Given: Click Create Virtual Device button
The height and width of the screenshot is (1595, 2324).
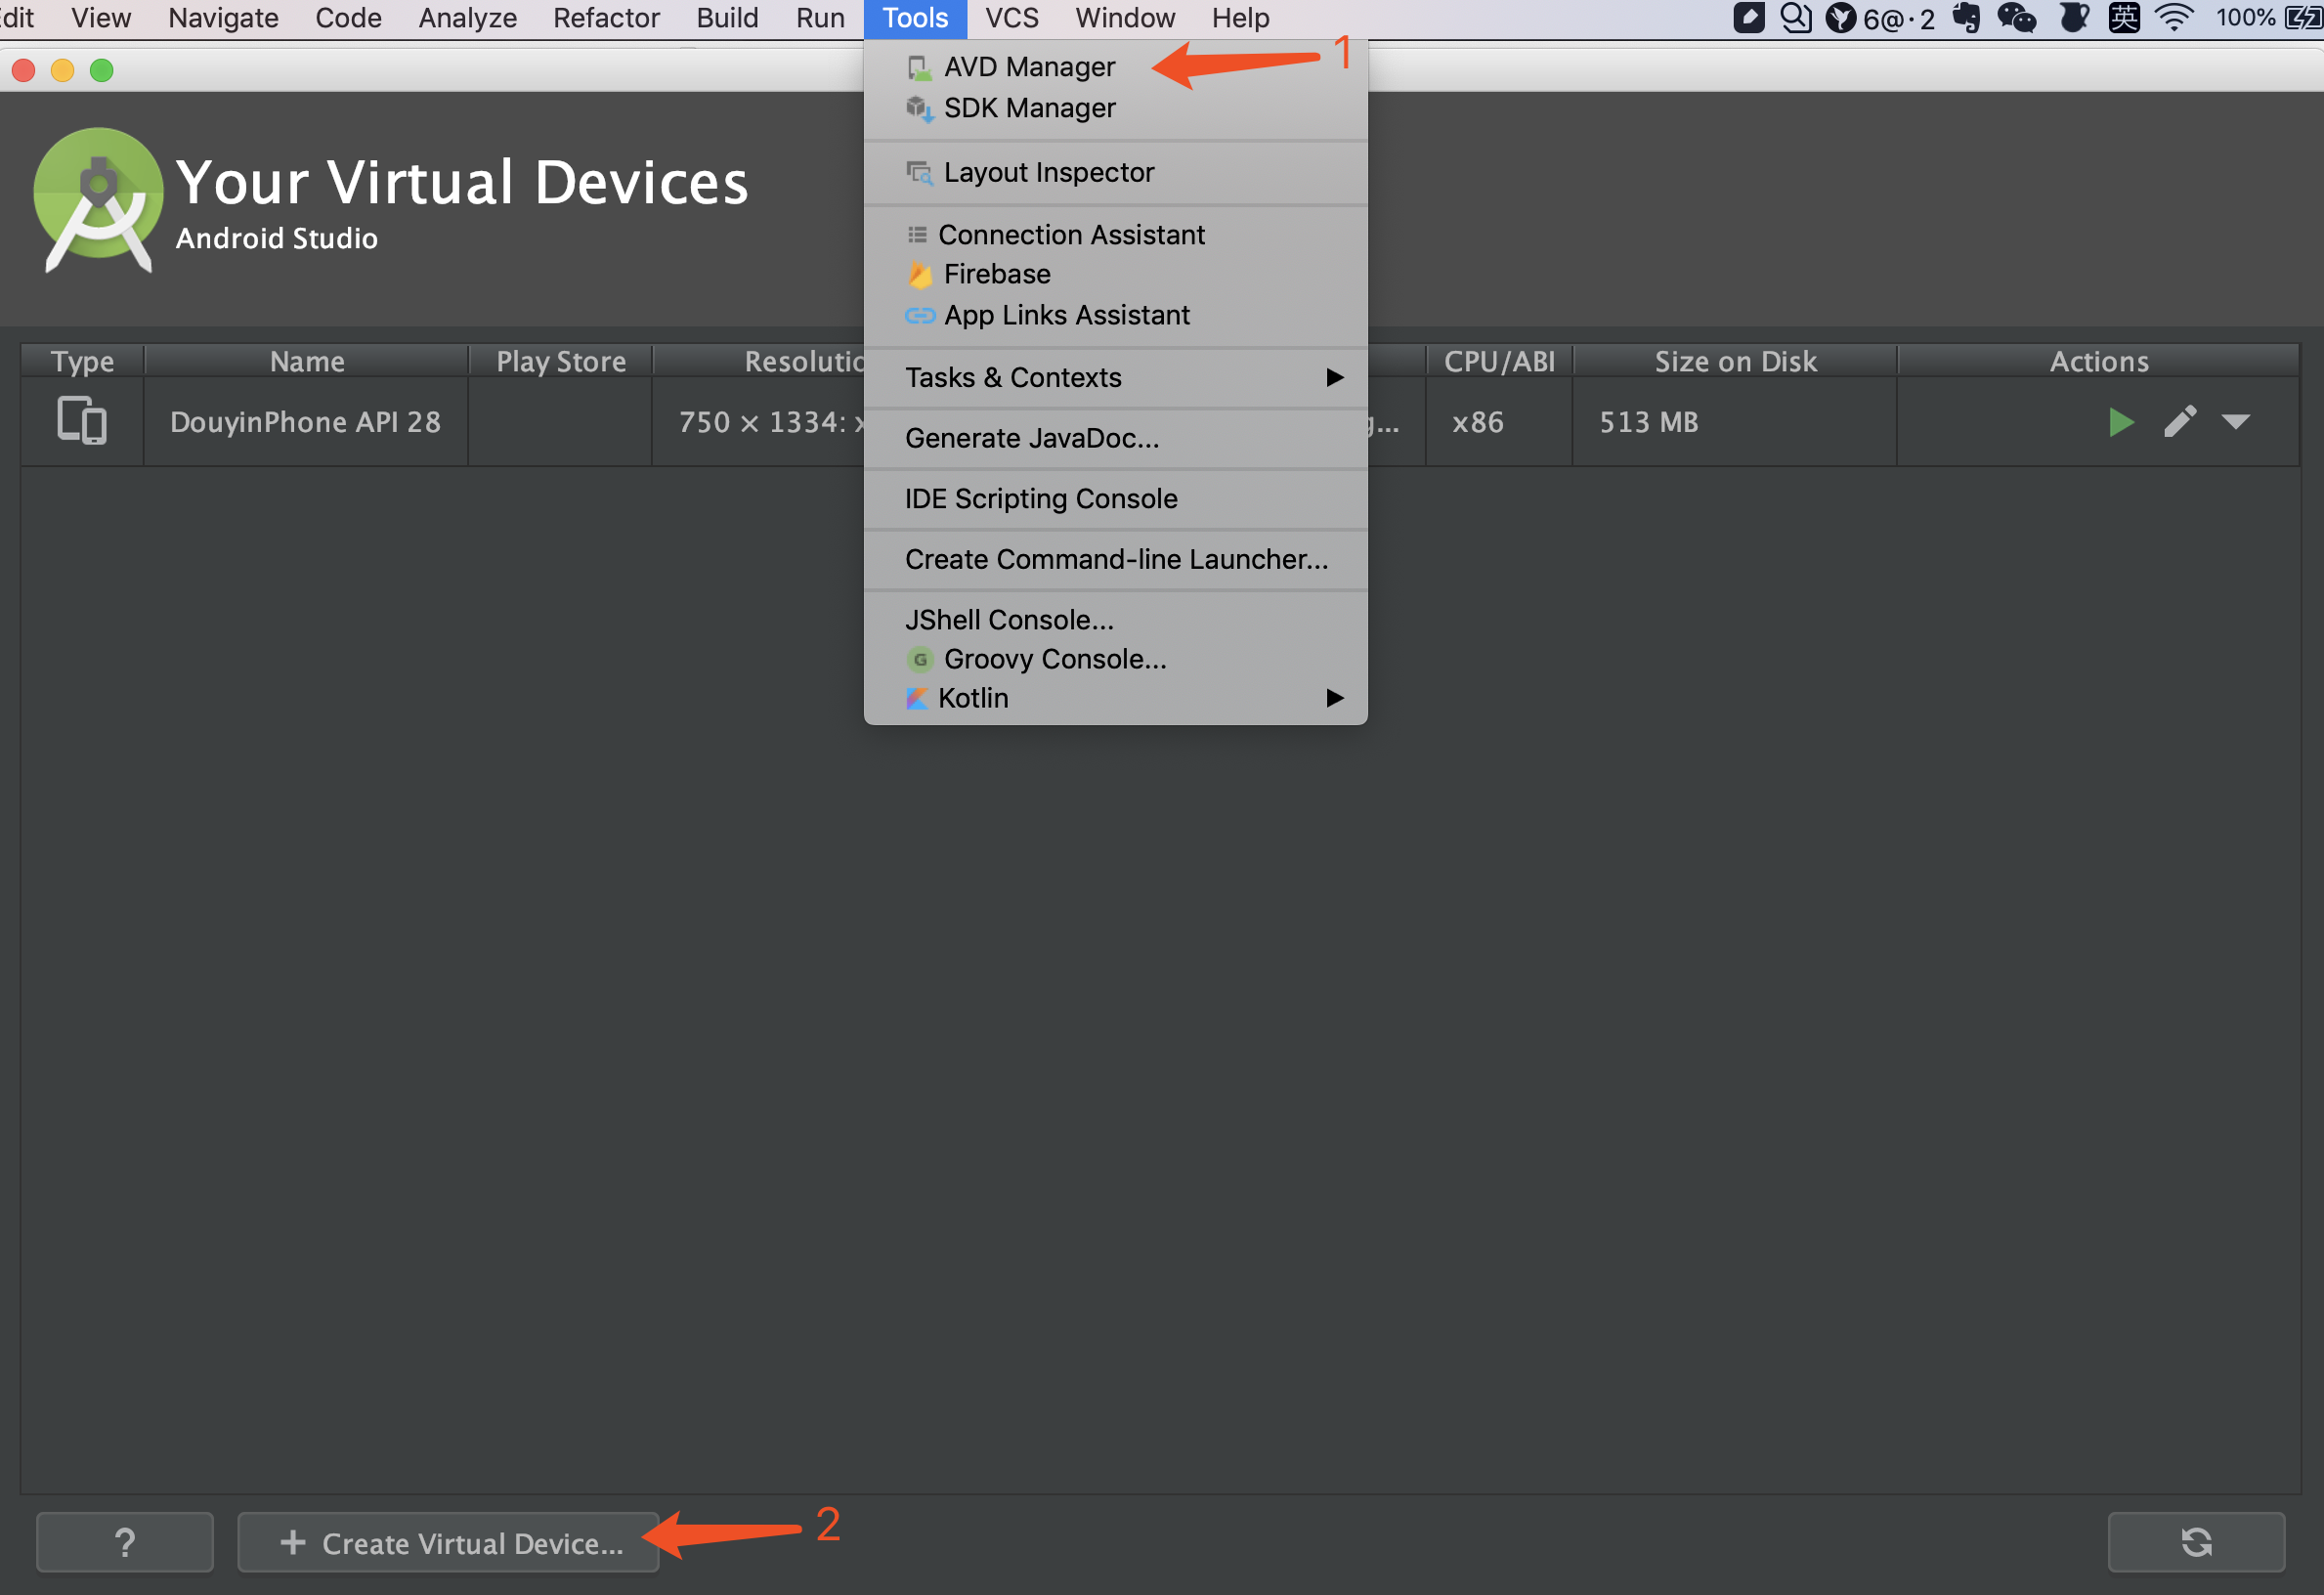Looking at the screenshot, I should 449,1543.
